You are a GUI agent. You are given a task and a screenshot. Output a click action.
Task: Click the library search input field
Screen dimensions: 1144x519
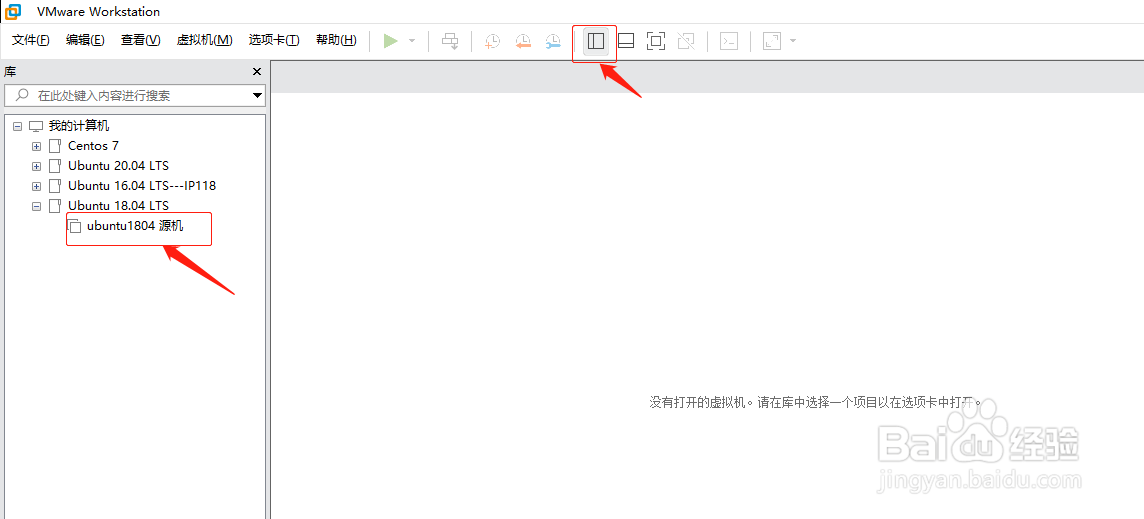pos(135,96)
